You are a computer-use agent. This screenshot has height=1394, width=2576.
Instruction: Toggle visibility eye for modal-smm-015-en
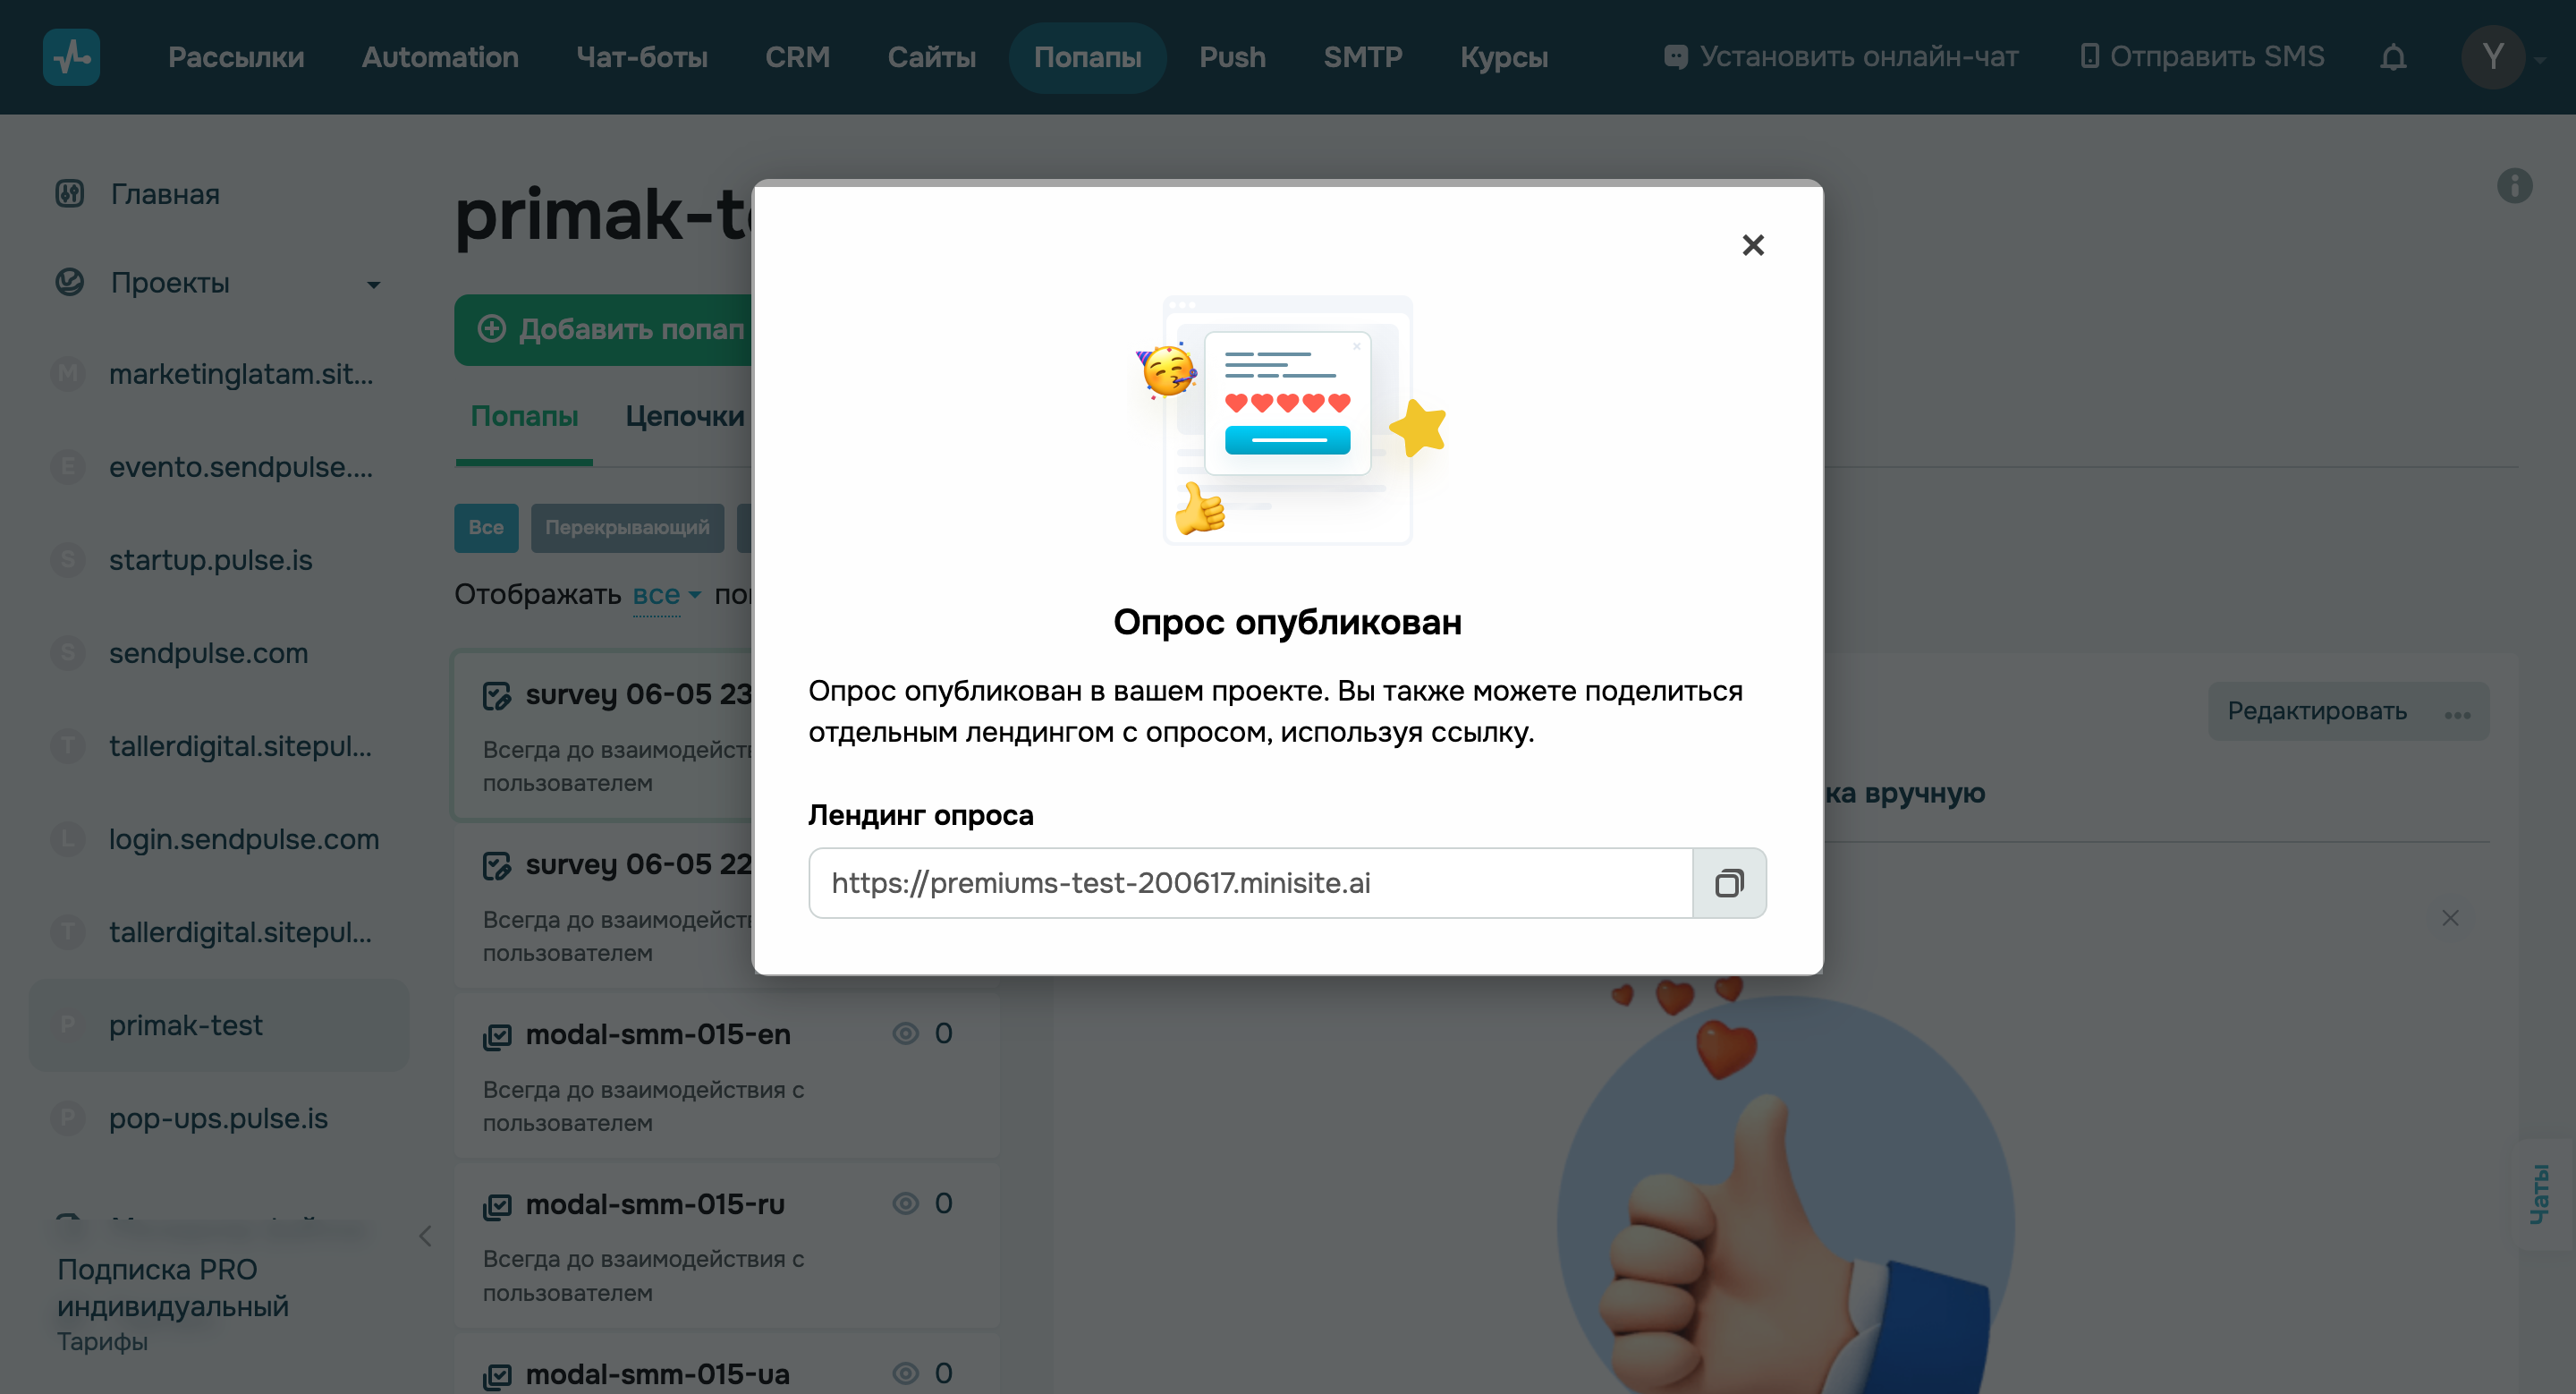pos(906,1033)
